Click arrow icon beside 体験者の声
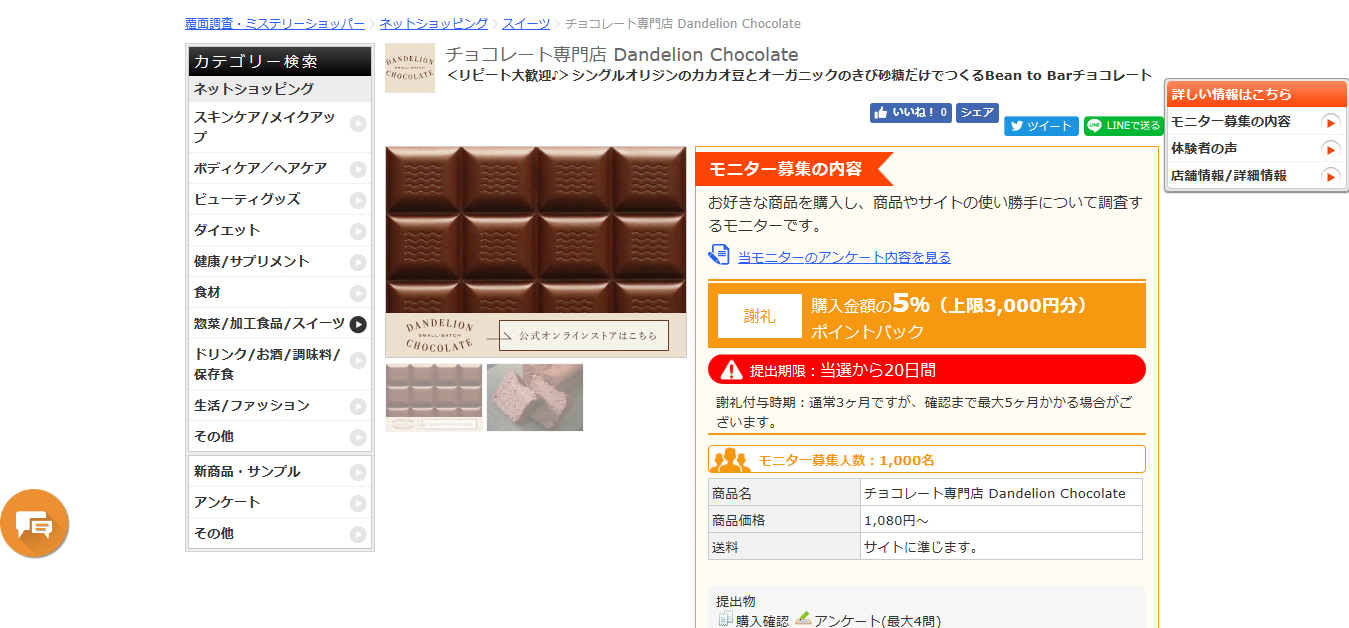 (x=1330, y=149)
